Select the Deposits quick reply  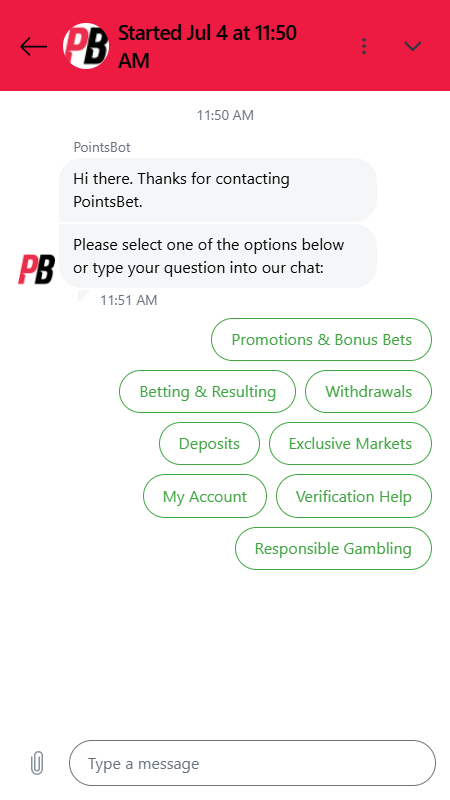pos(209,443)
